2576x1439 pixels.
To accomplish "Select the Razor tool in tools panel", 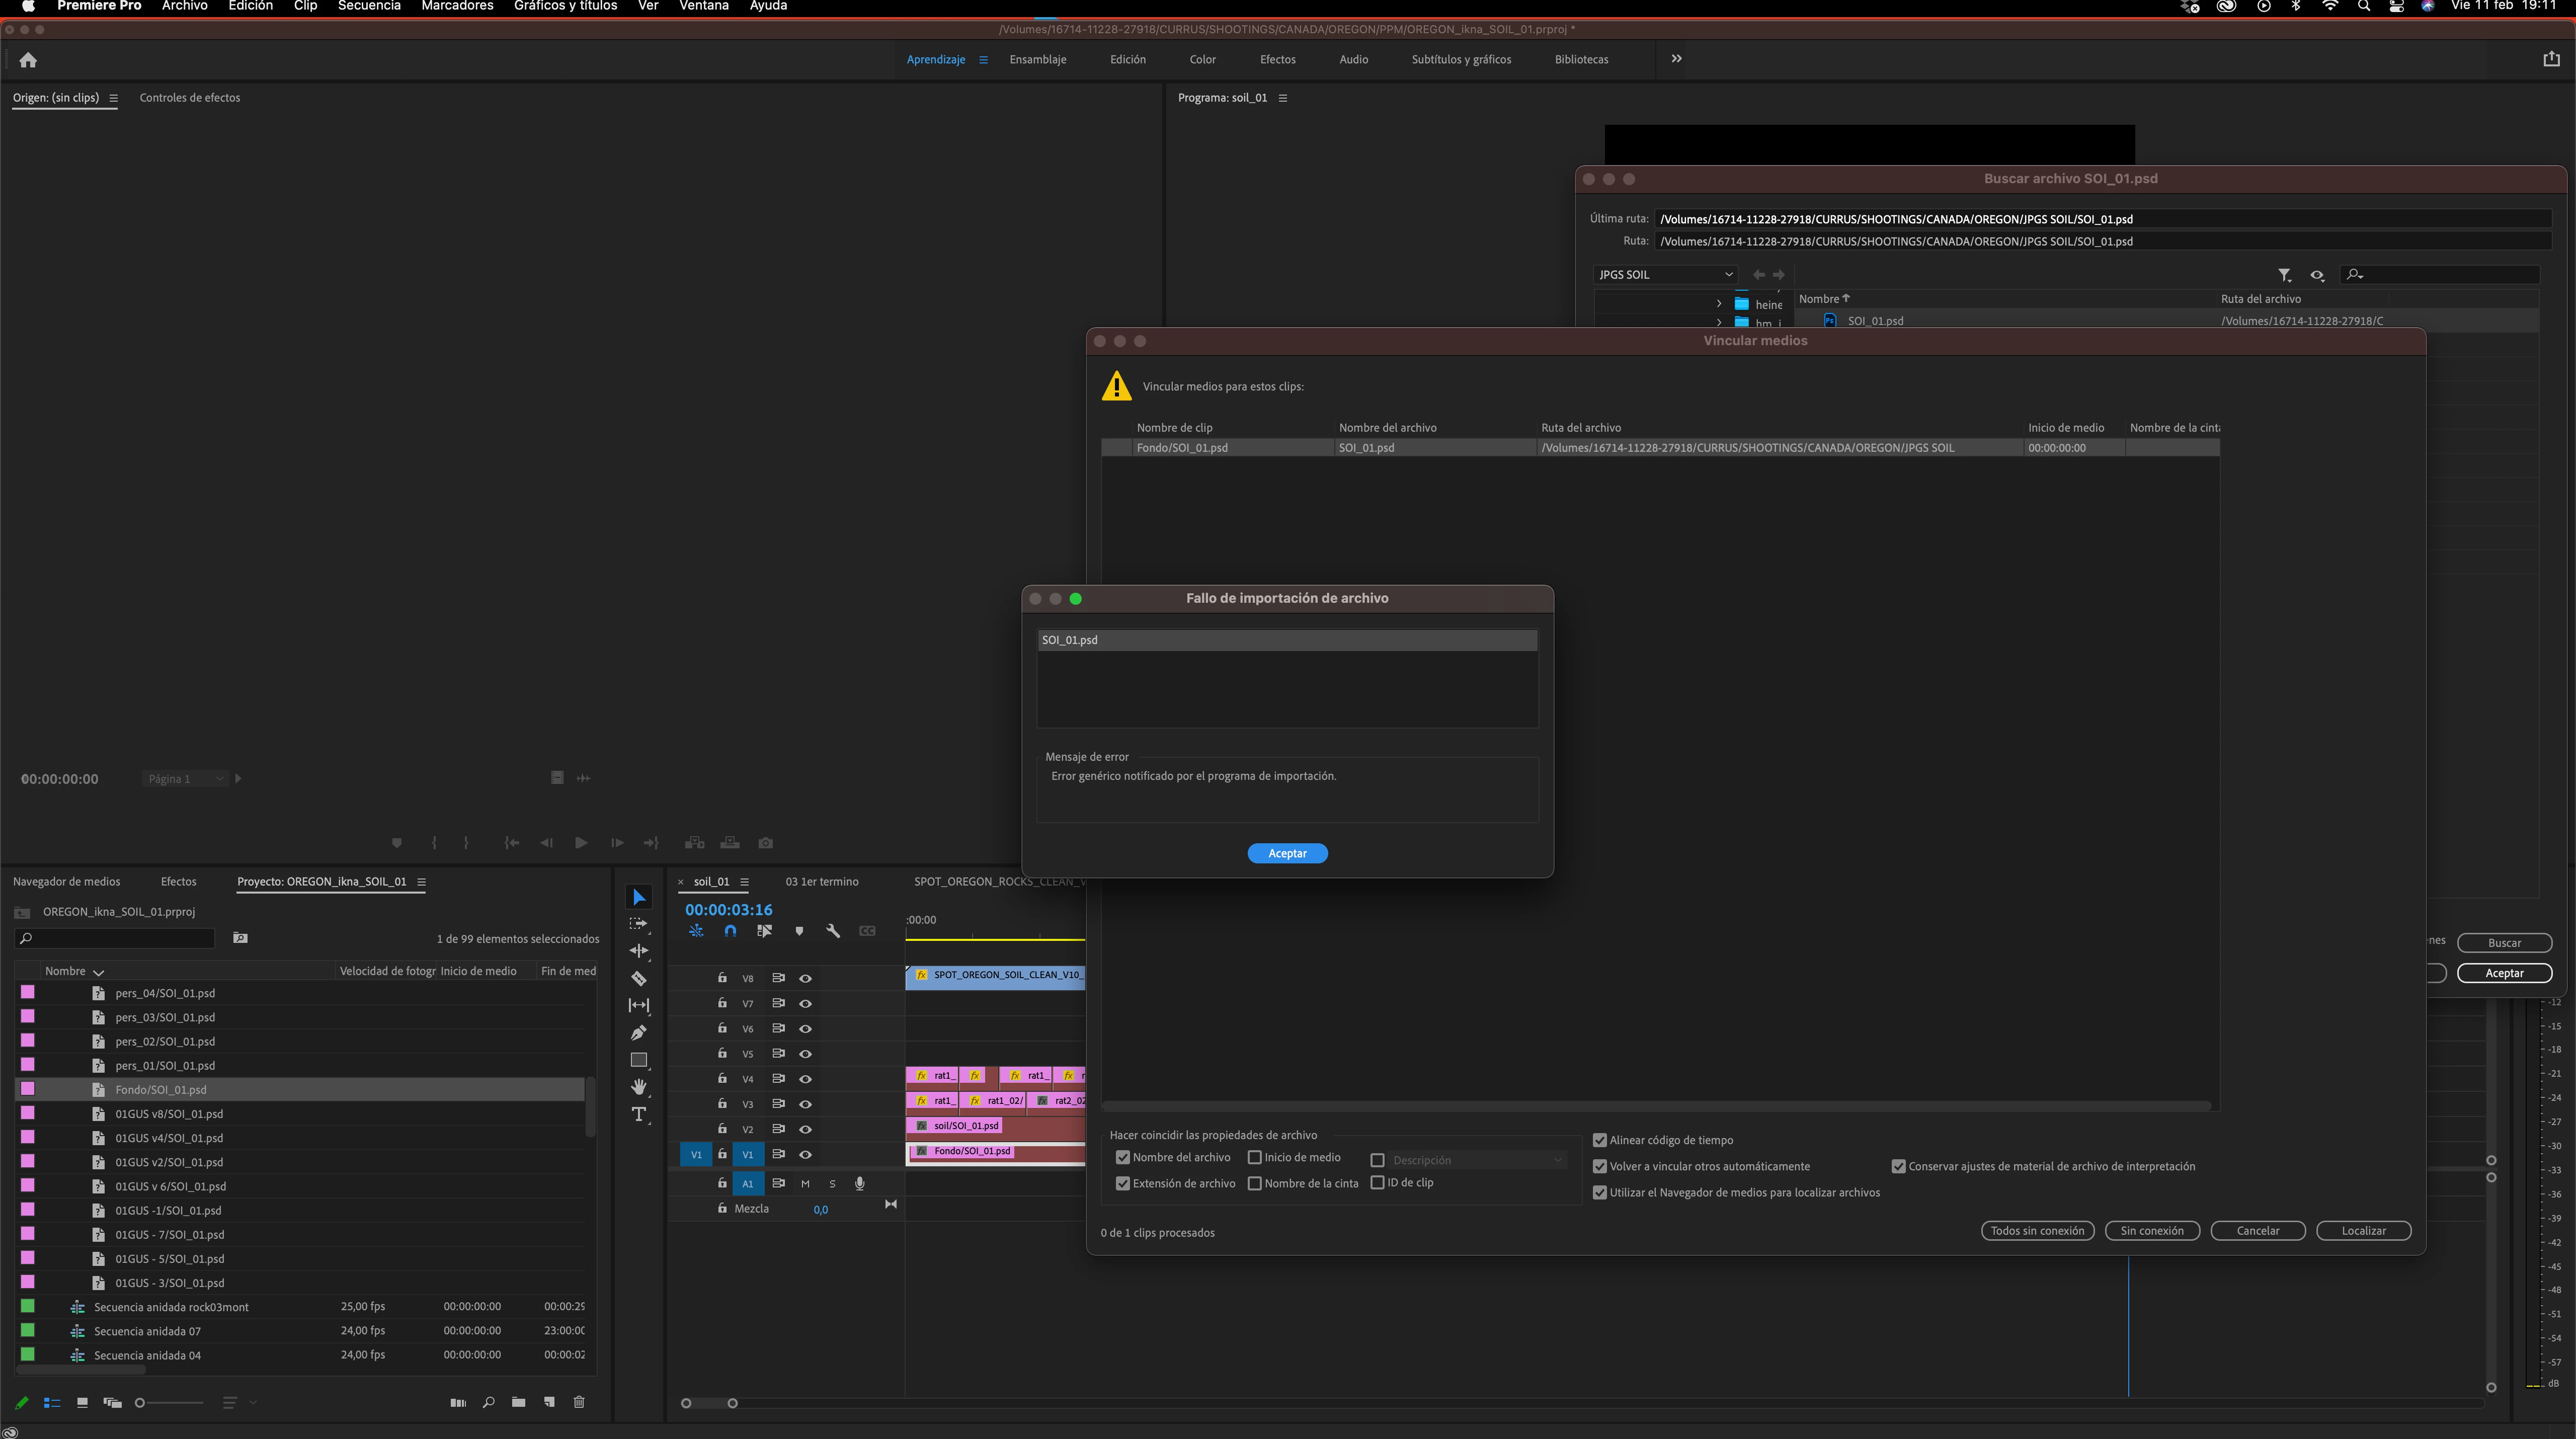I will 638,978.
